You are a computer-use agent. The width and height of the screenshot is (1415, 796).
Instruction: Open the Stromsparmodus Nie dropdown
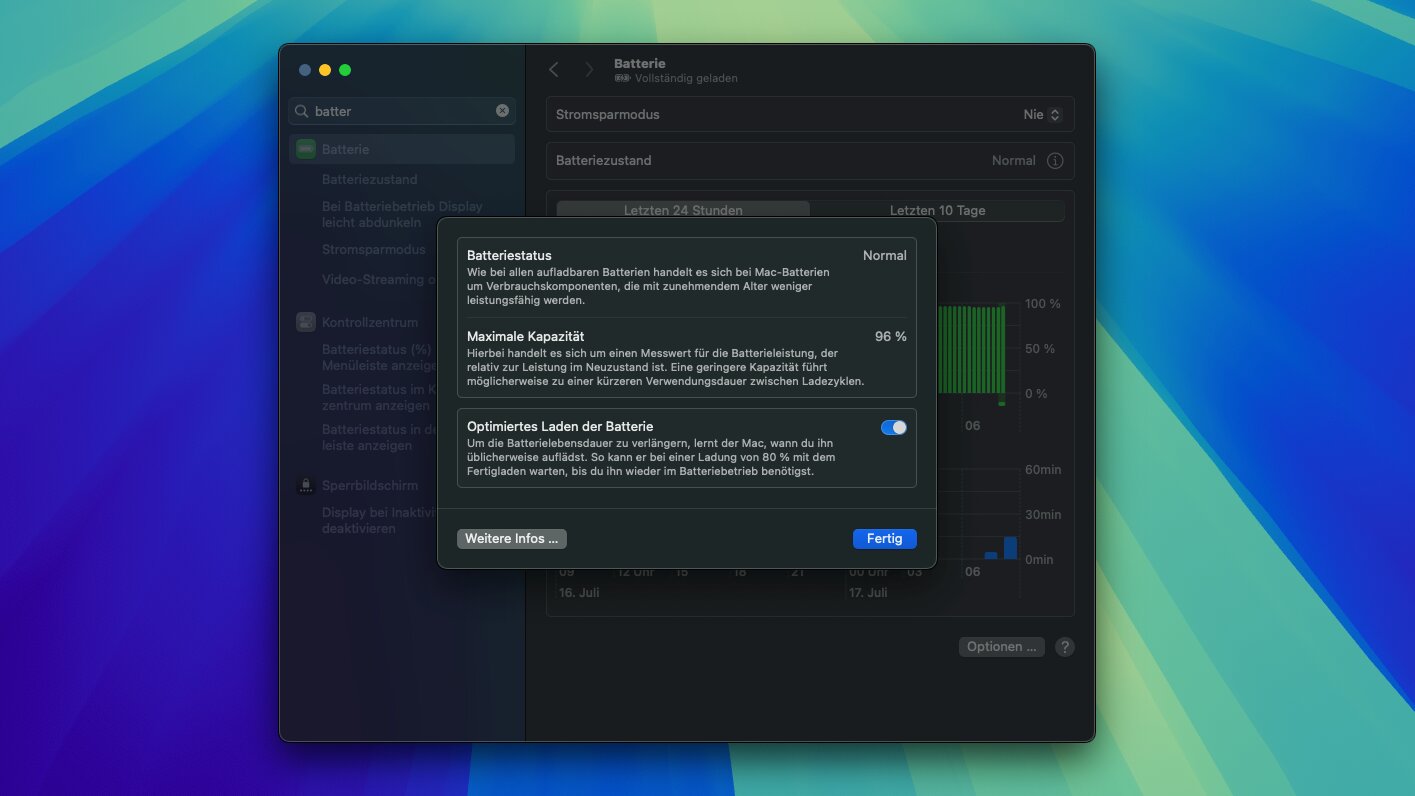click(x=1041, y=114)
